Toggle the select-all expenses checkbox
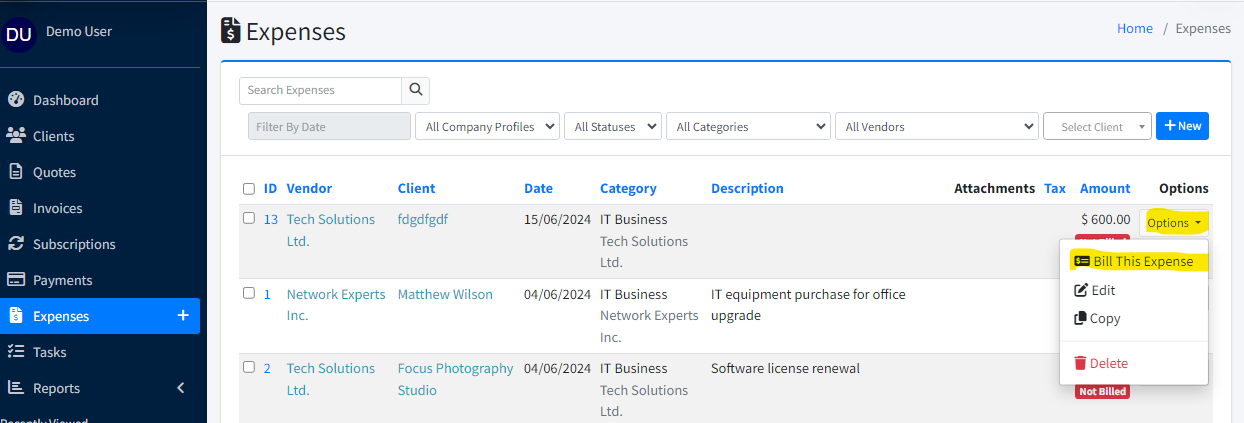 (x=249, y=189)
